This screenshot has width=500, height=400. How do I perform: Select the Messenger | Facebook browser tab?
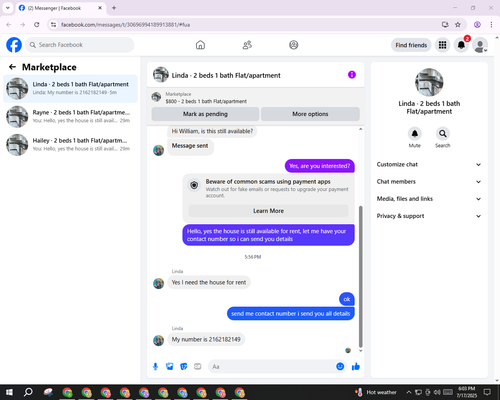60,8
